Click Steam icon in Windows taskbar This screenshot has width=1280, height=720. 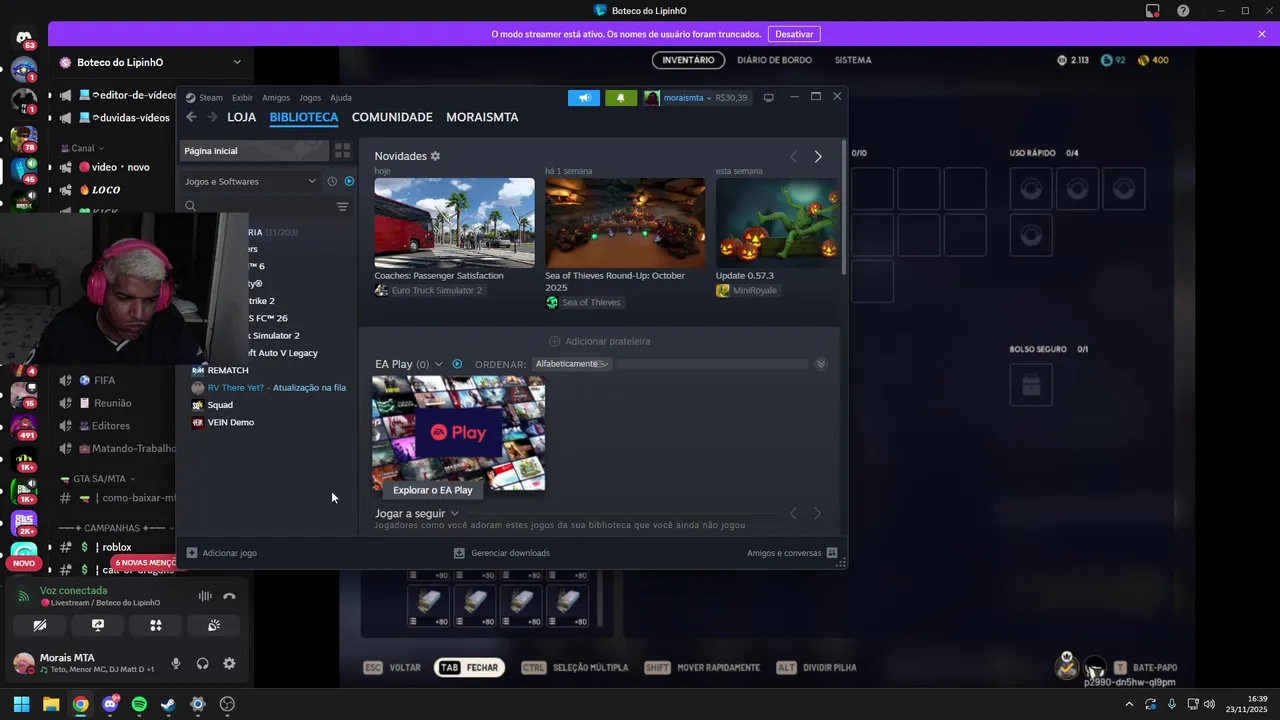pos(168,704)
